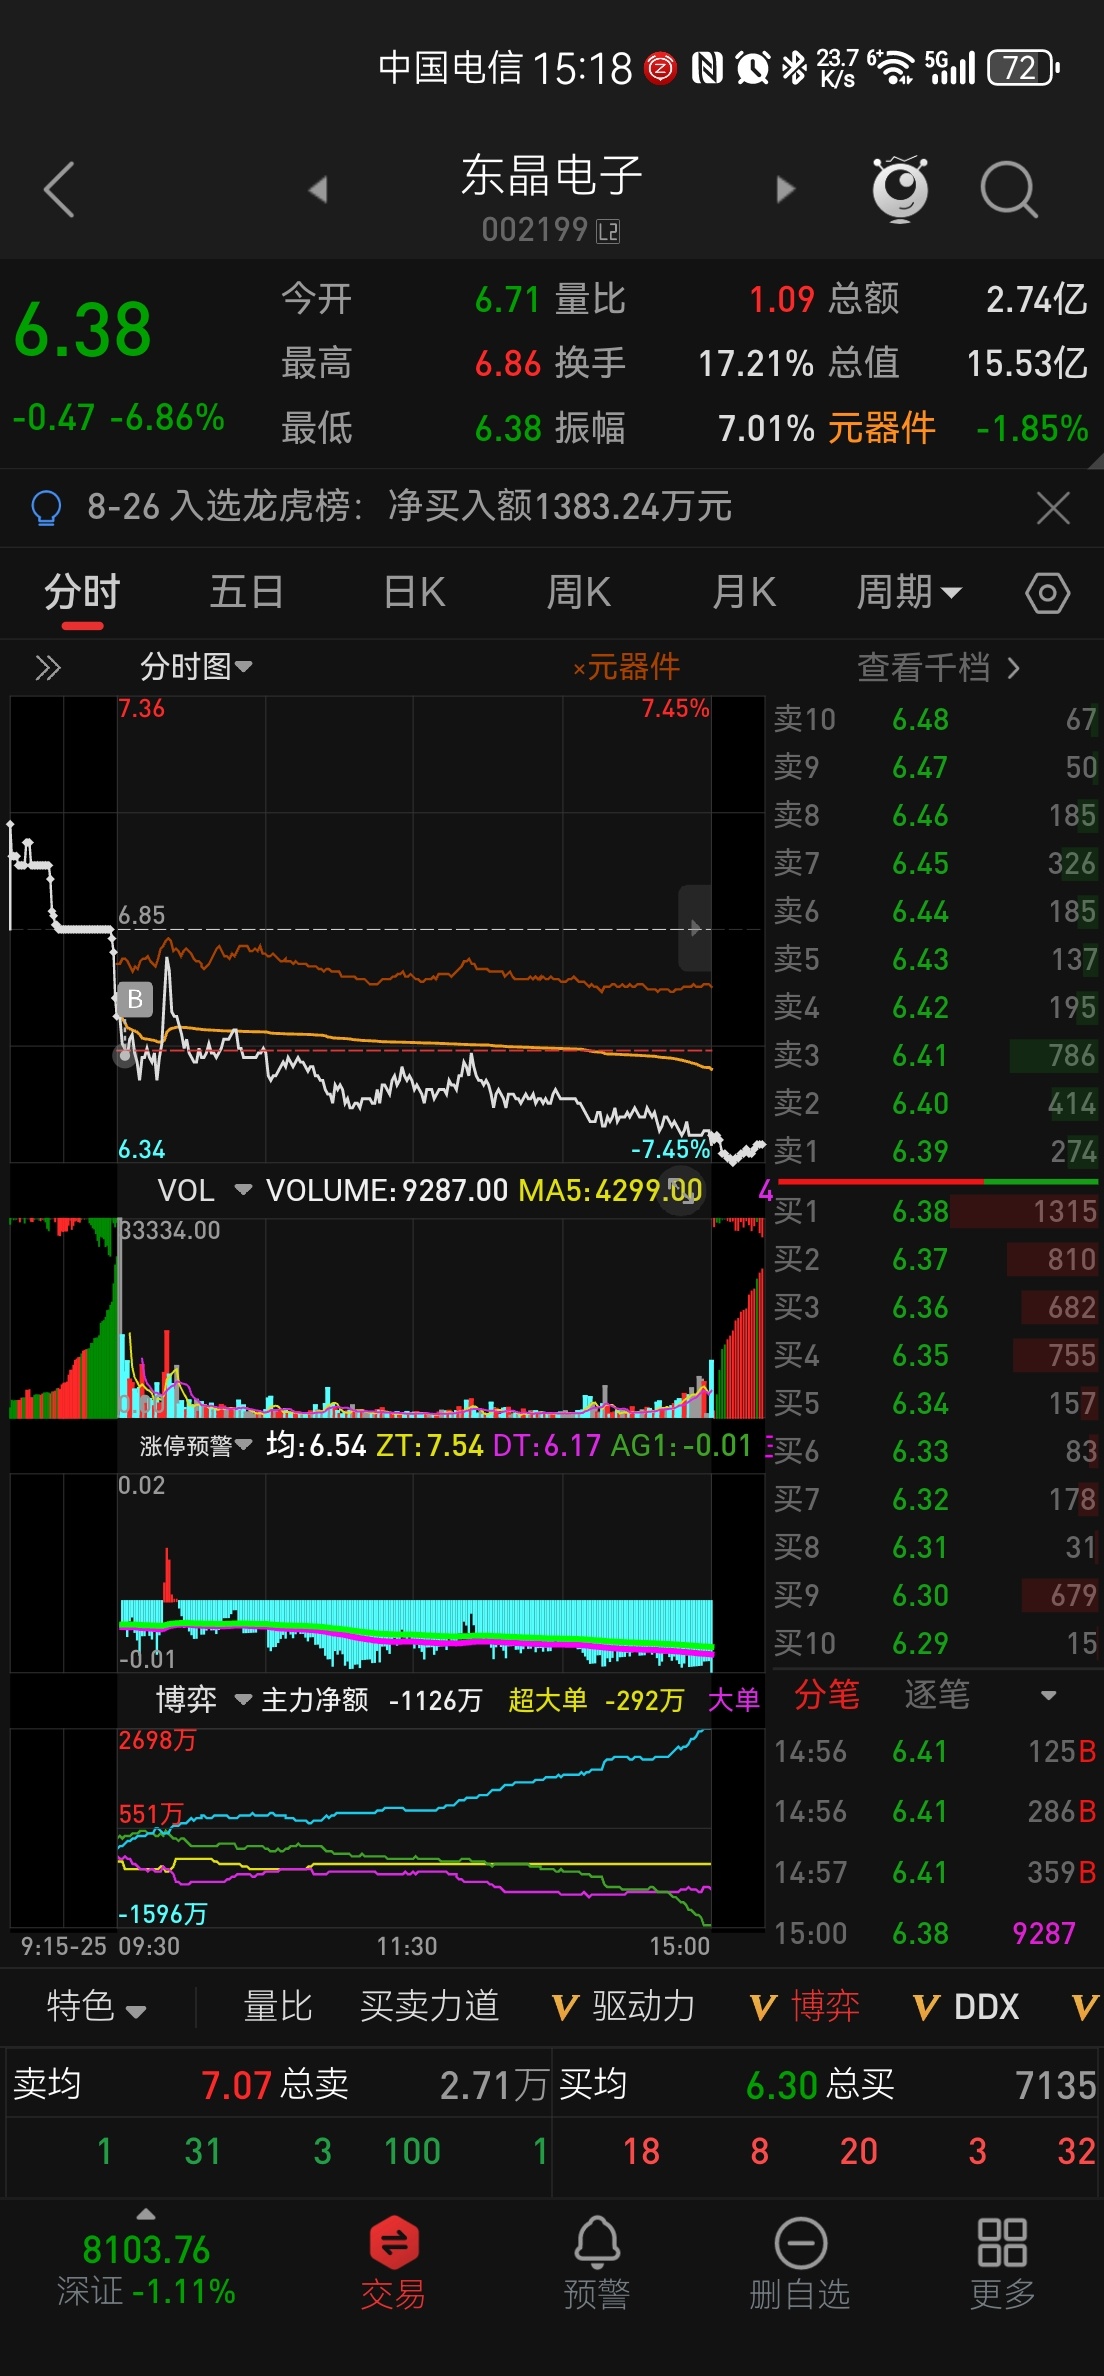This screenshot has height=2376, width=1104.
Task: Go to next stock with right triangle
Action: coord(786,189)
